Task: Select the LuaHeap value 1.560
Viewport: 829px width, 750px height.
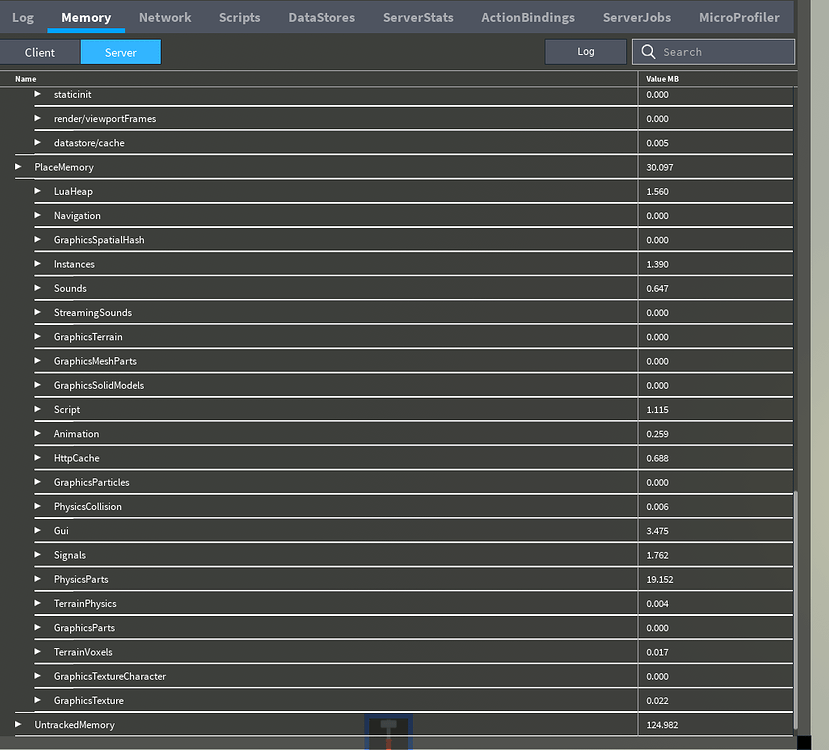Action: (x=657, y=191)
